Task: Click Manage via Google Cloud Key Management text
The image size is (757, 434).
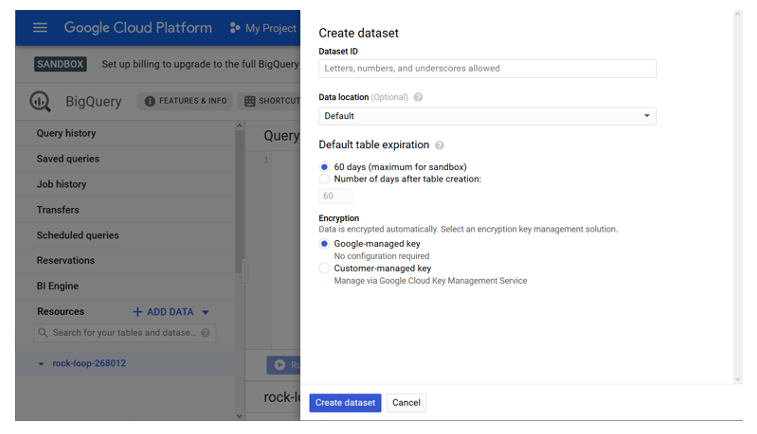Action: coord(430,281)
